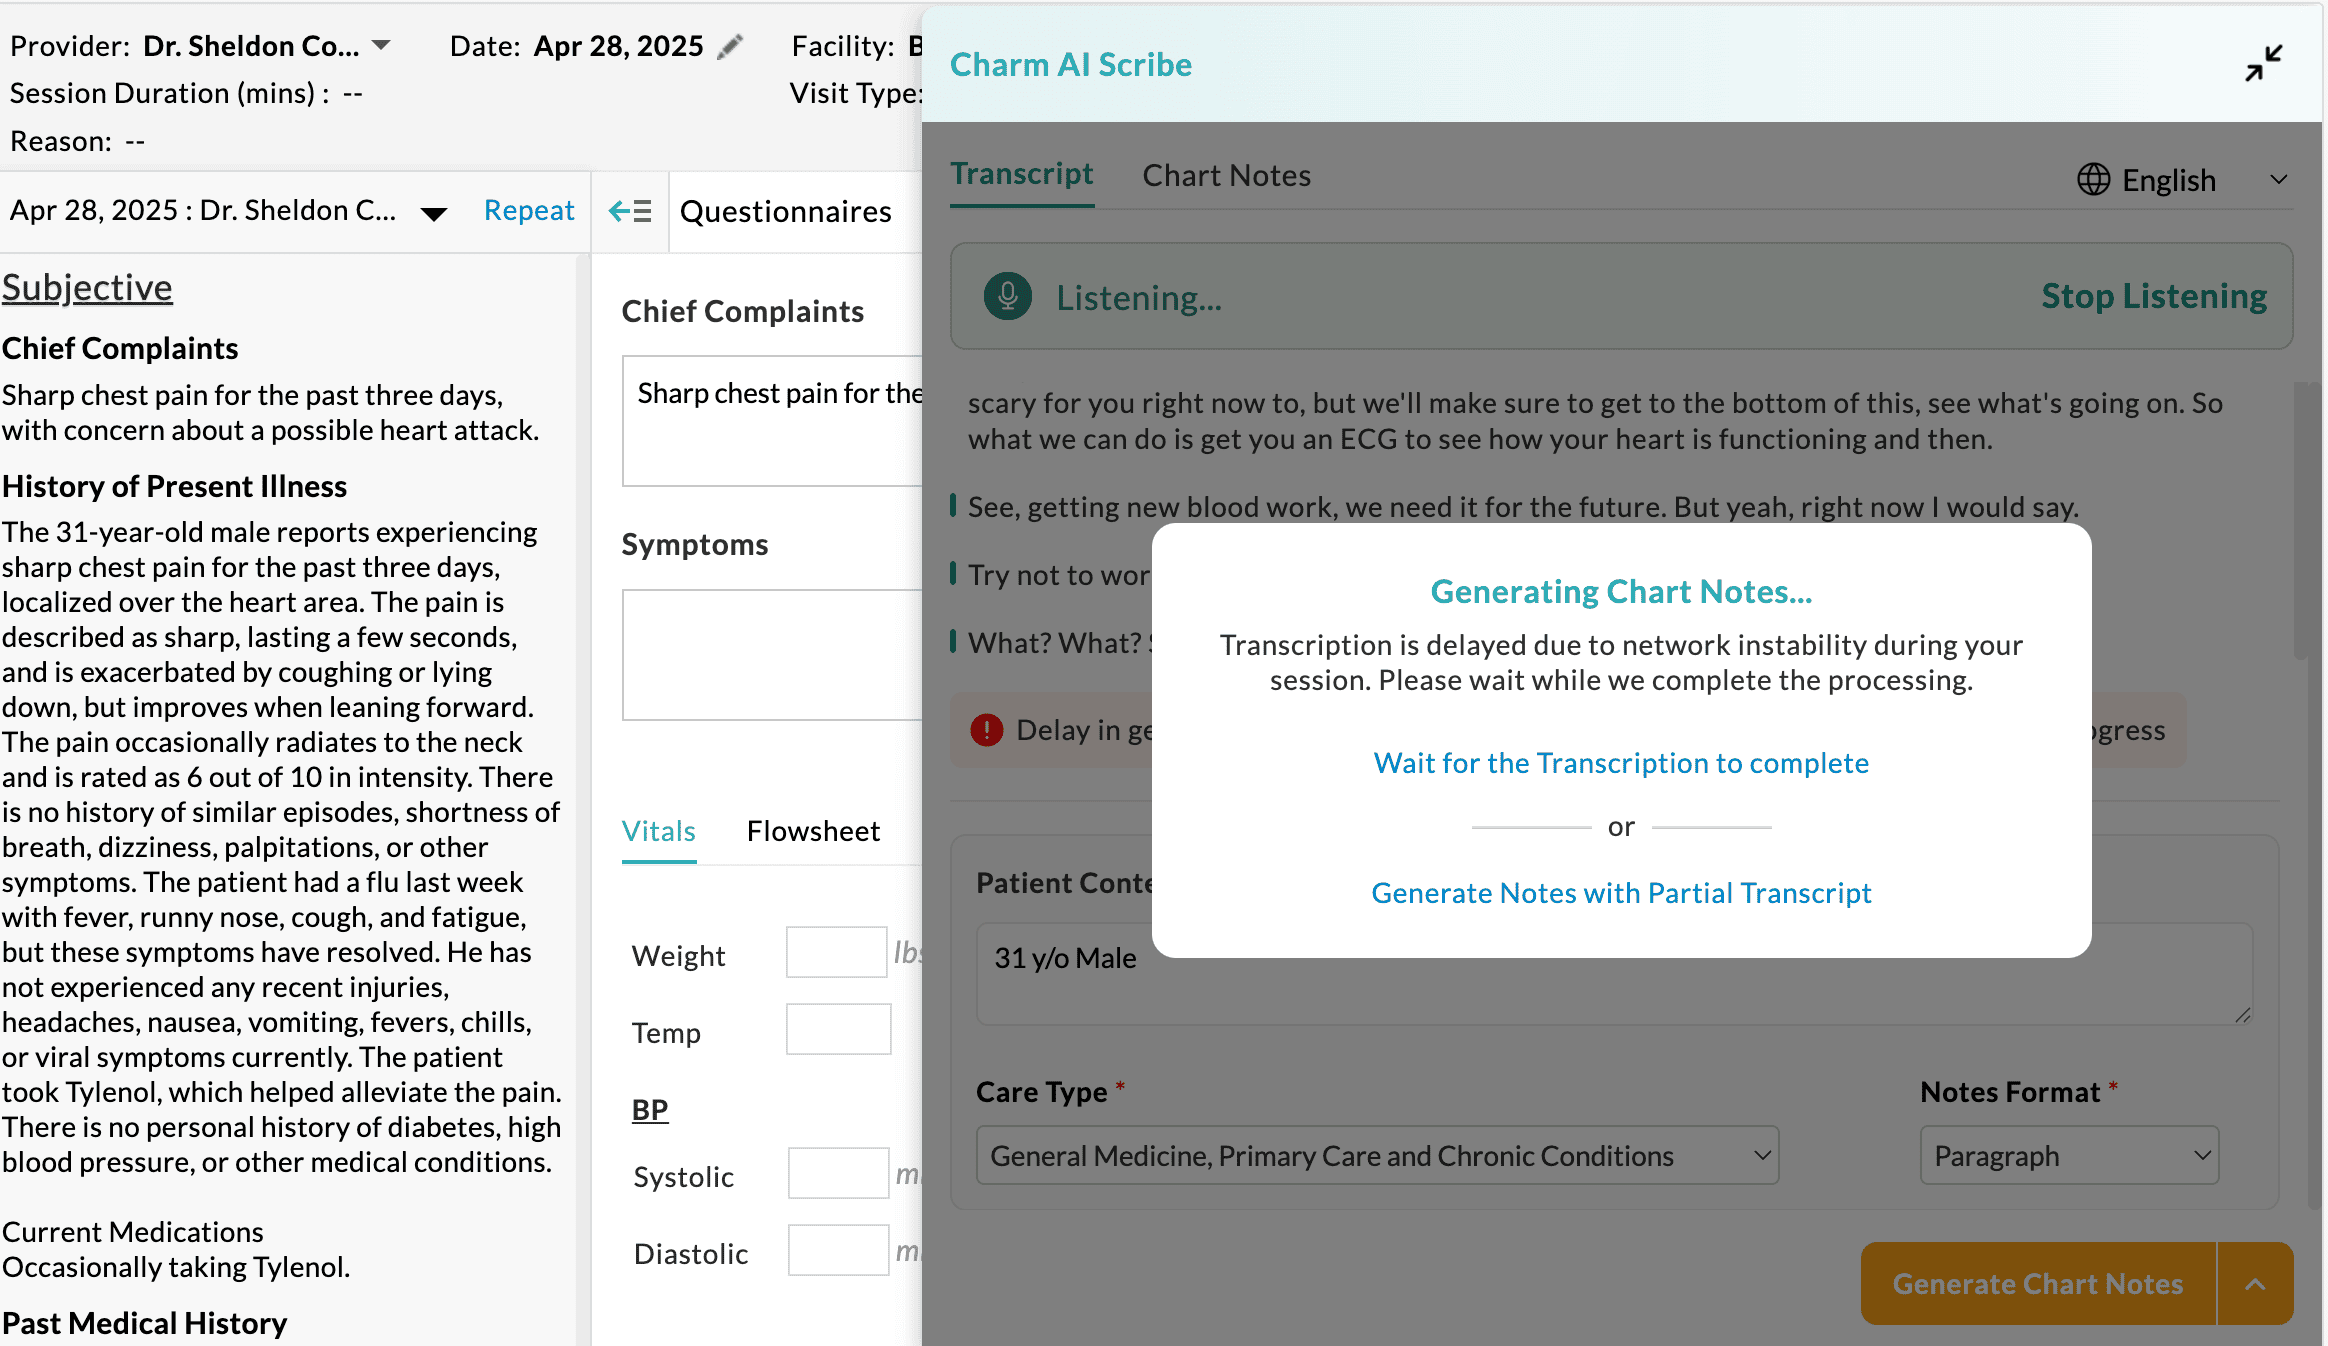Open the Provider dropdown for Dr. Sheldon Co...
This screenshot has height=1346, width=2328.
point(380,45)
